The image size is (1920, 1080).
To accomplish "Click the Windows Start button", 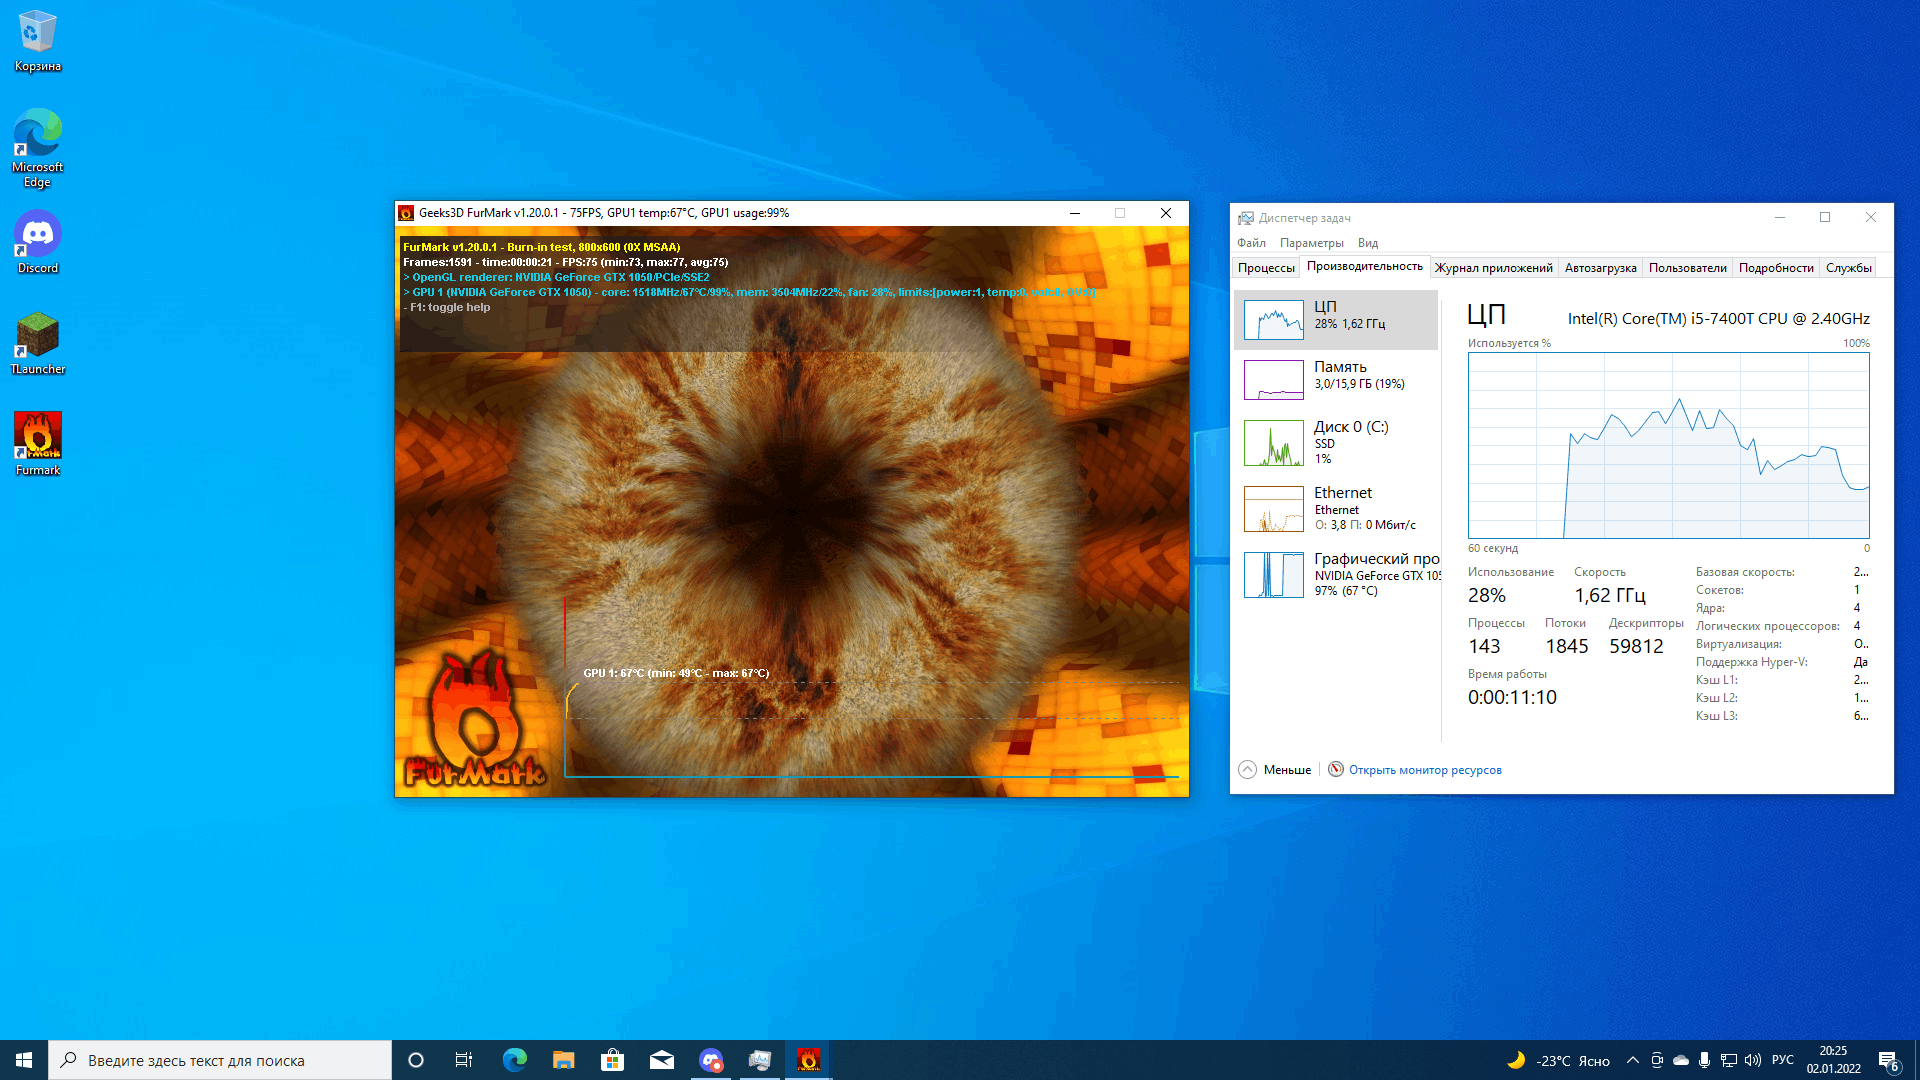I will coord(24,1060).
